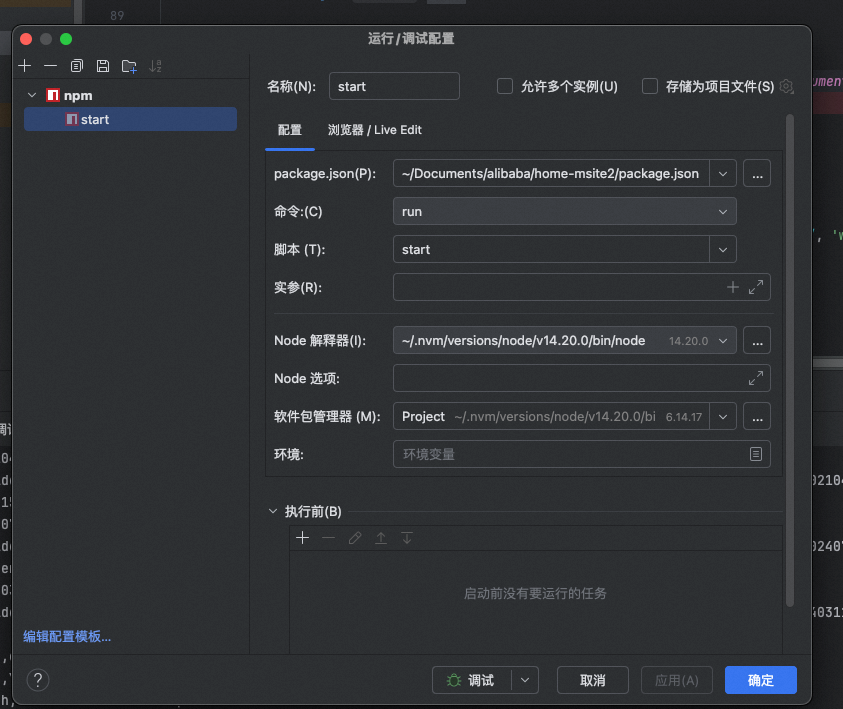Browse for Node interpreter with ellipsis button
The width and height of the screenshot is (843, 709).
pos(757,341)
